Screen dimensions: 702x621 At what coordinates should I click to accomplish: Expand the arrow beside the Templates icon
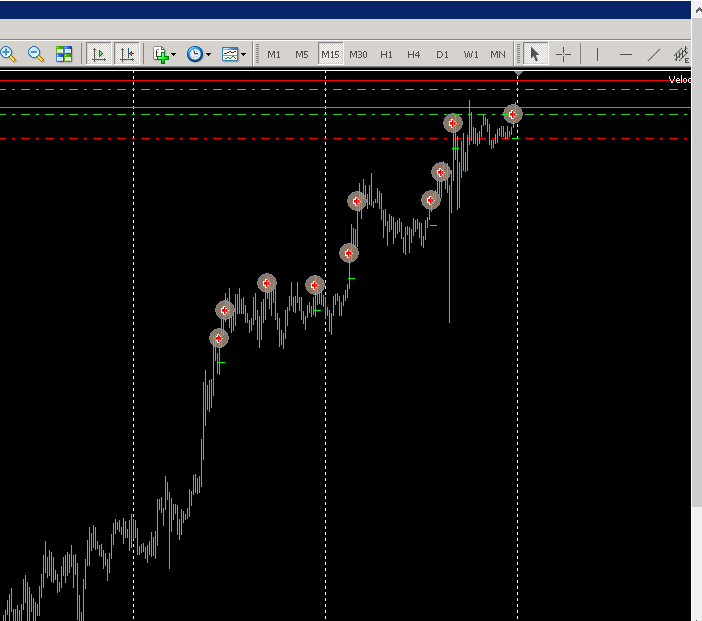pos(244,55)
